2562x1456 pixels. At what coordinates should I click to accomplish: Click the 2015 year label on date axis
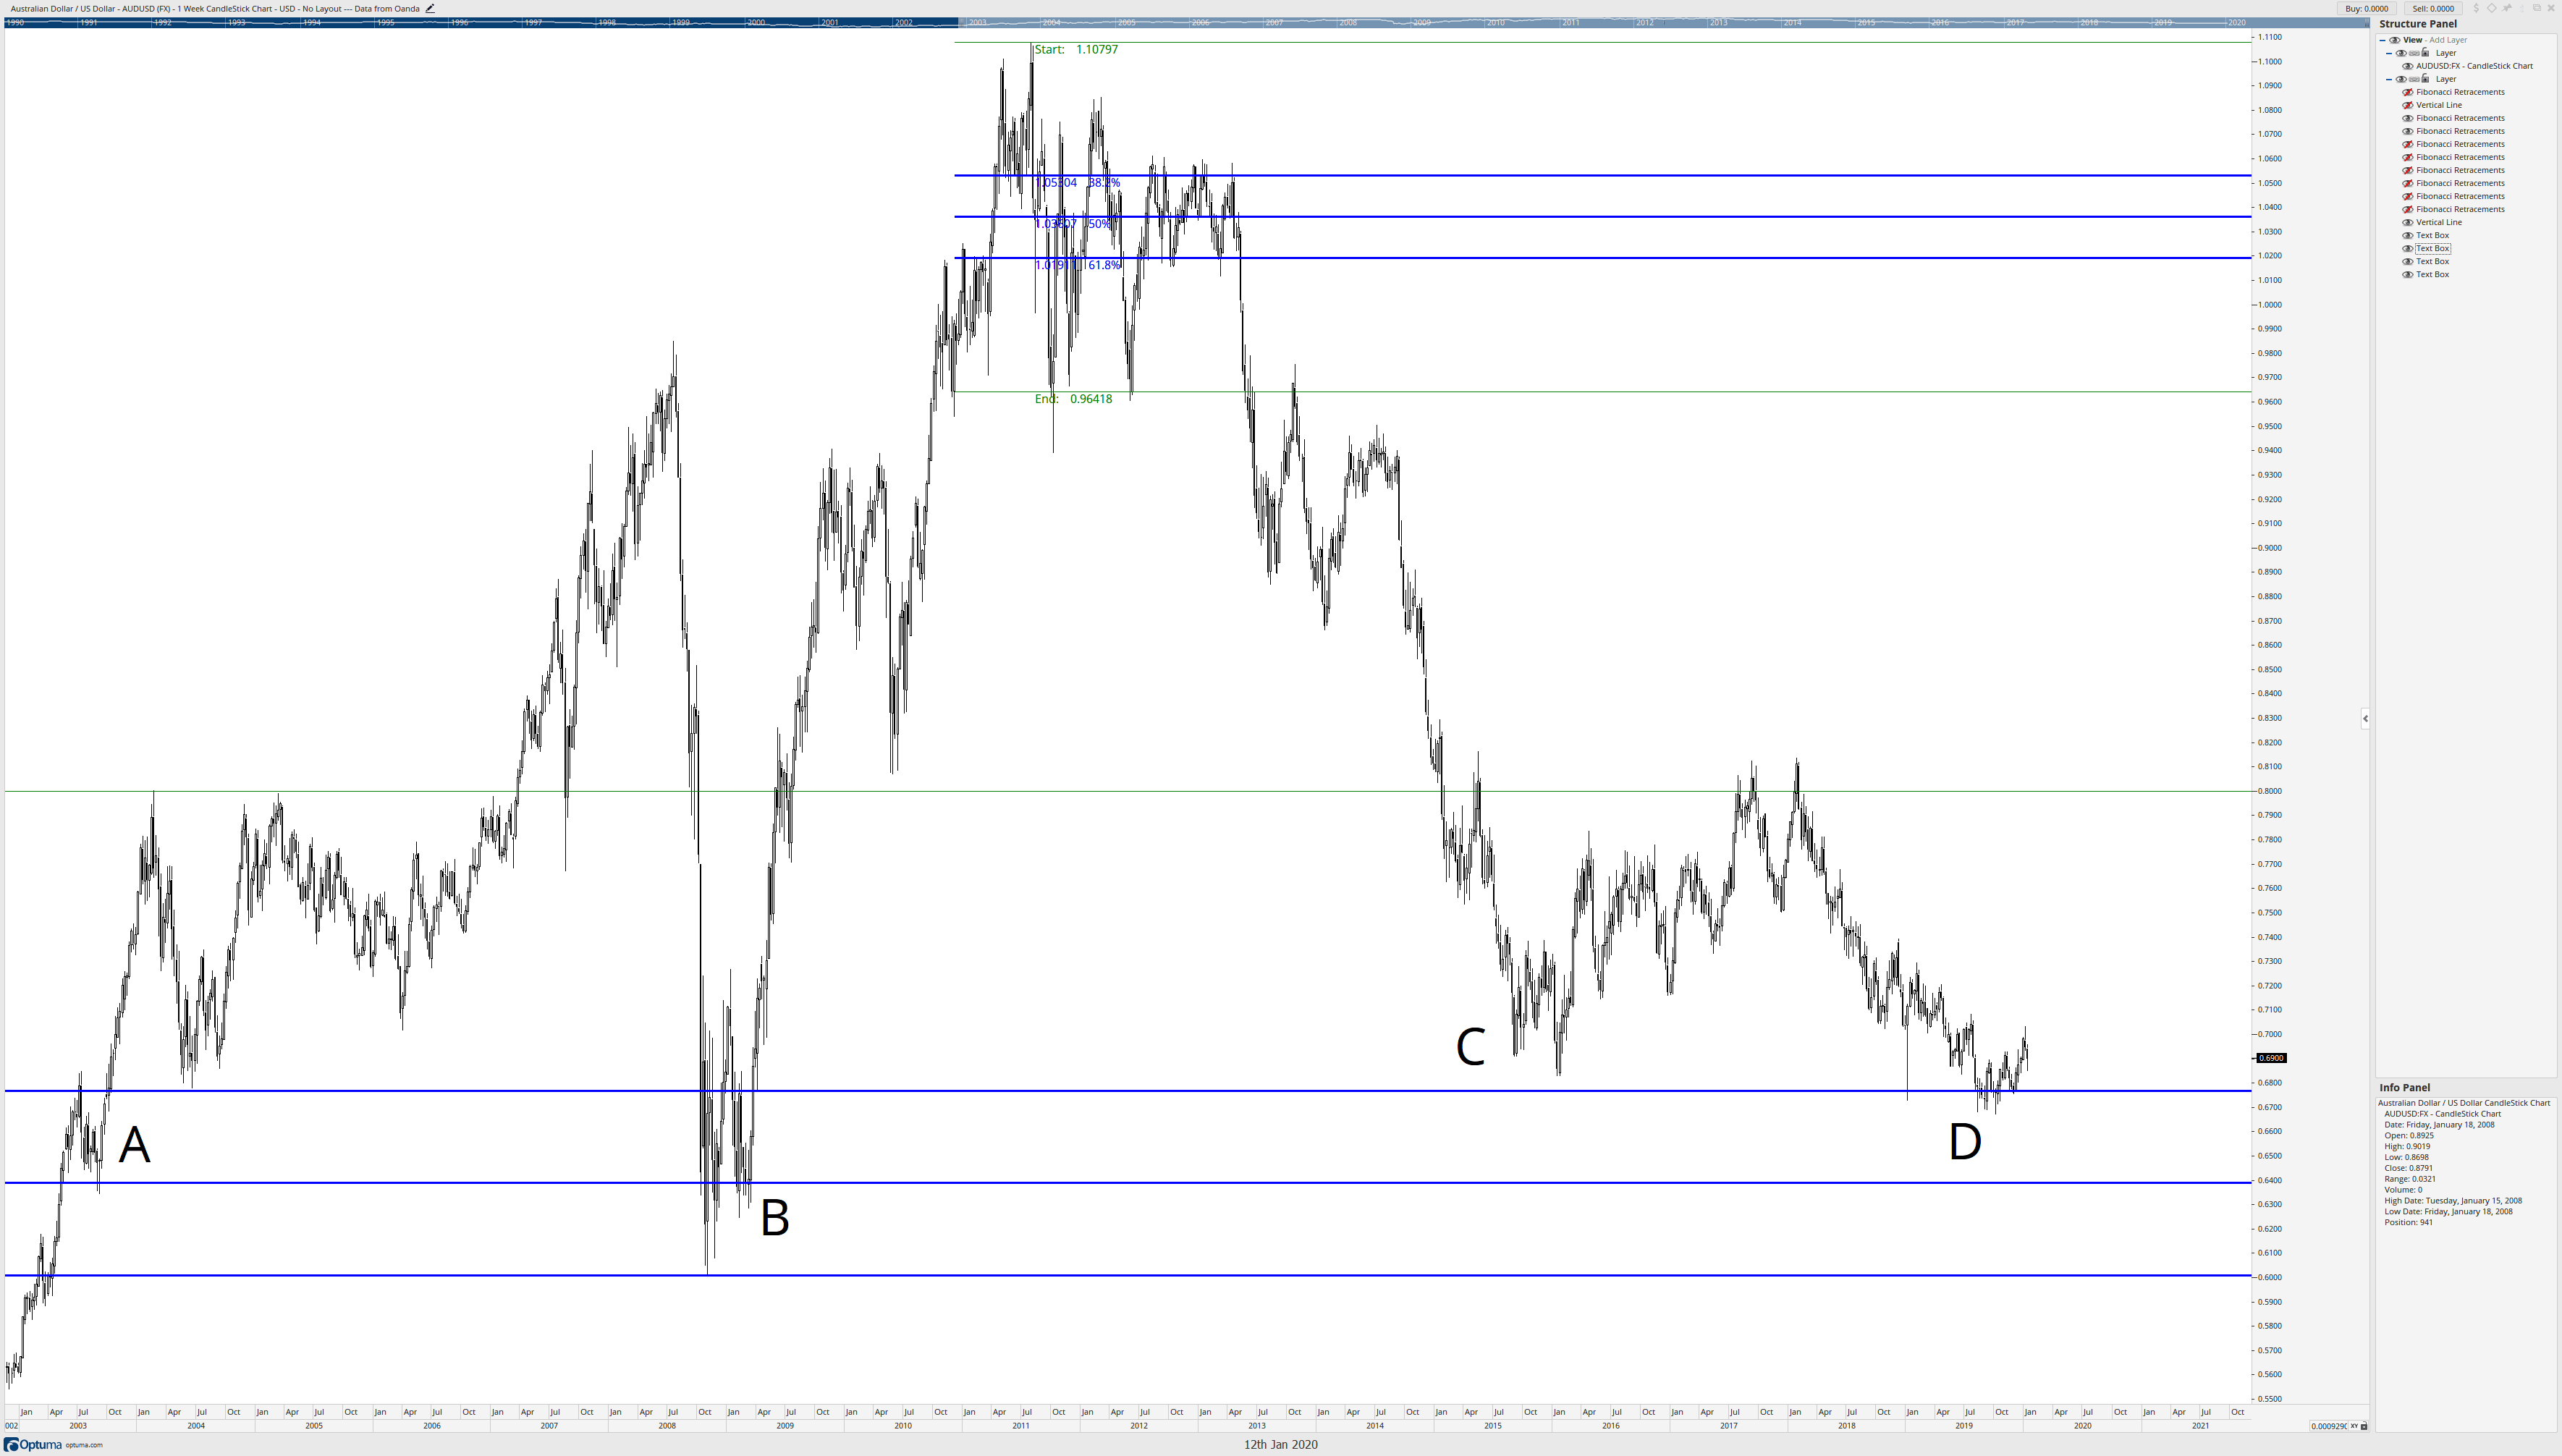(x=1492, y=1426)
